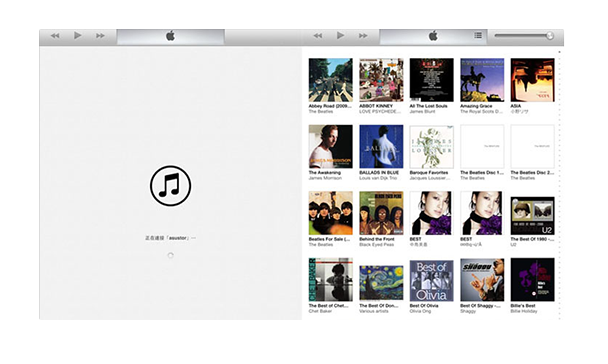Open the ABBOT KINNEY album cover

[x=381, y=80]
